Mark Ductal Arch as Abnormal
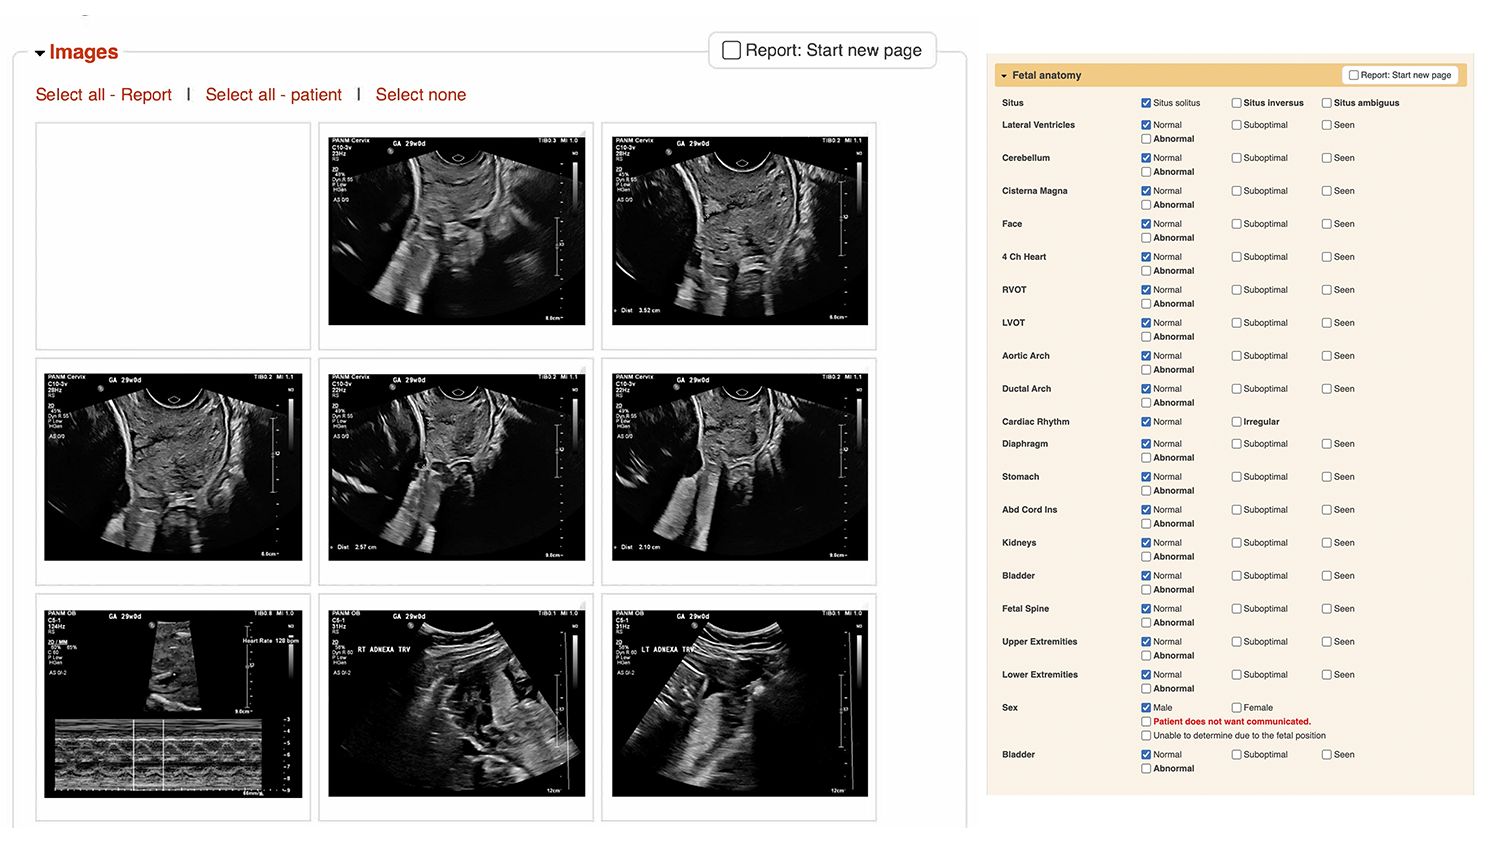Image resolution: width=1500 pixels, height=844 pixels. [x=1146, y=403]
